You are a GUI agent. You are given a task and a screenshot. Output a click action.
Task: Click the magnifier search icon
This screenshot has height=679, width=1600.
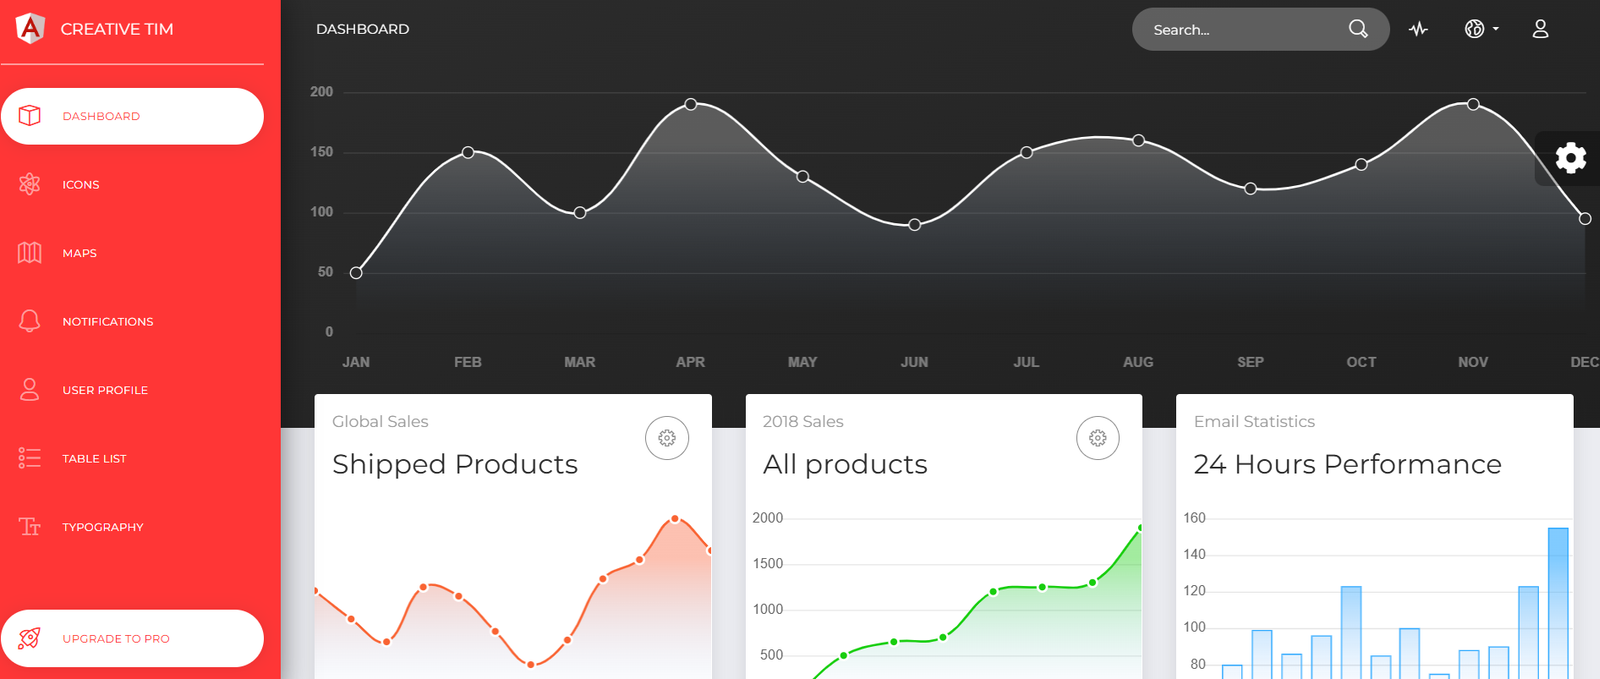point(1358,29)
